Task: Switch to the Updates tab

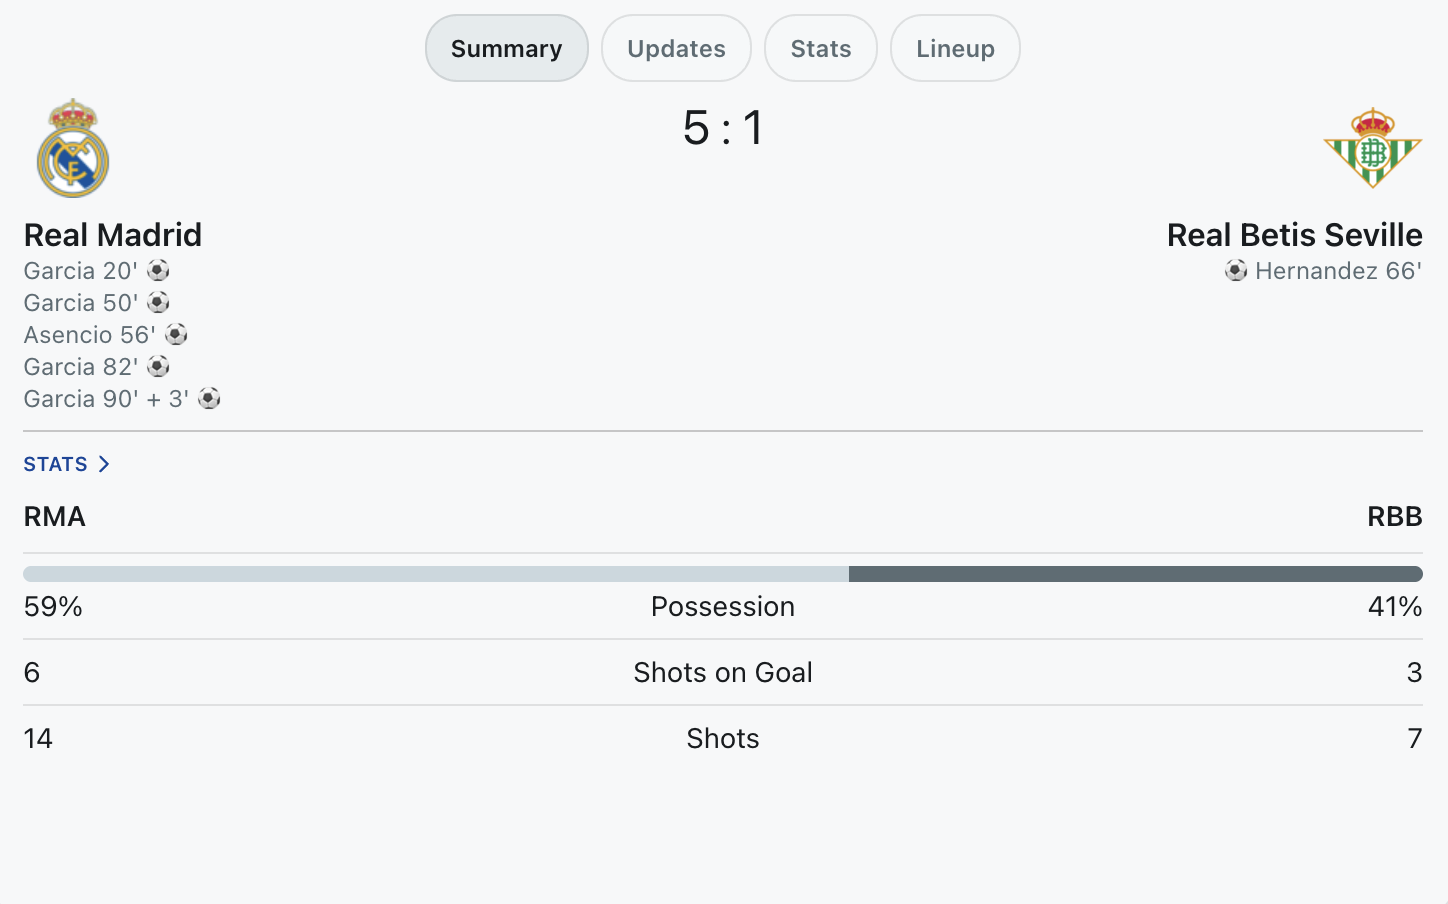Action: tap(676, 48)
